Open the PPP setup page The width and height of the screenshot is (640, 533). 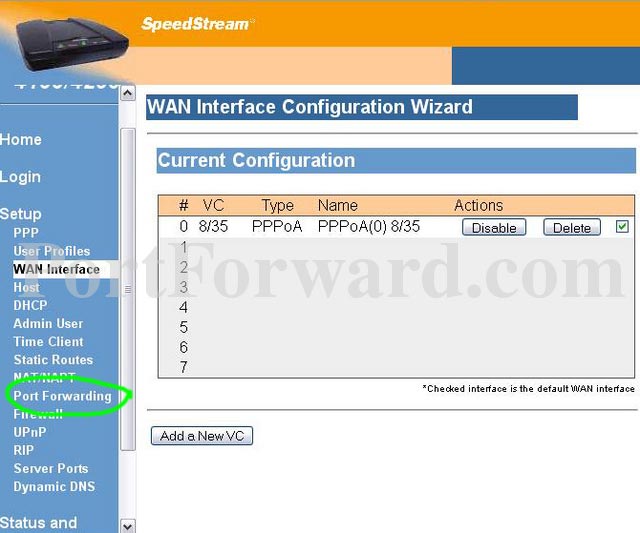click(26, 233)
